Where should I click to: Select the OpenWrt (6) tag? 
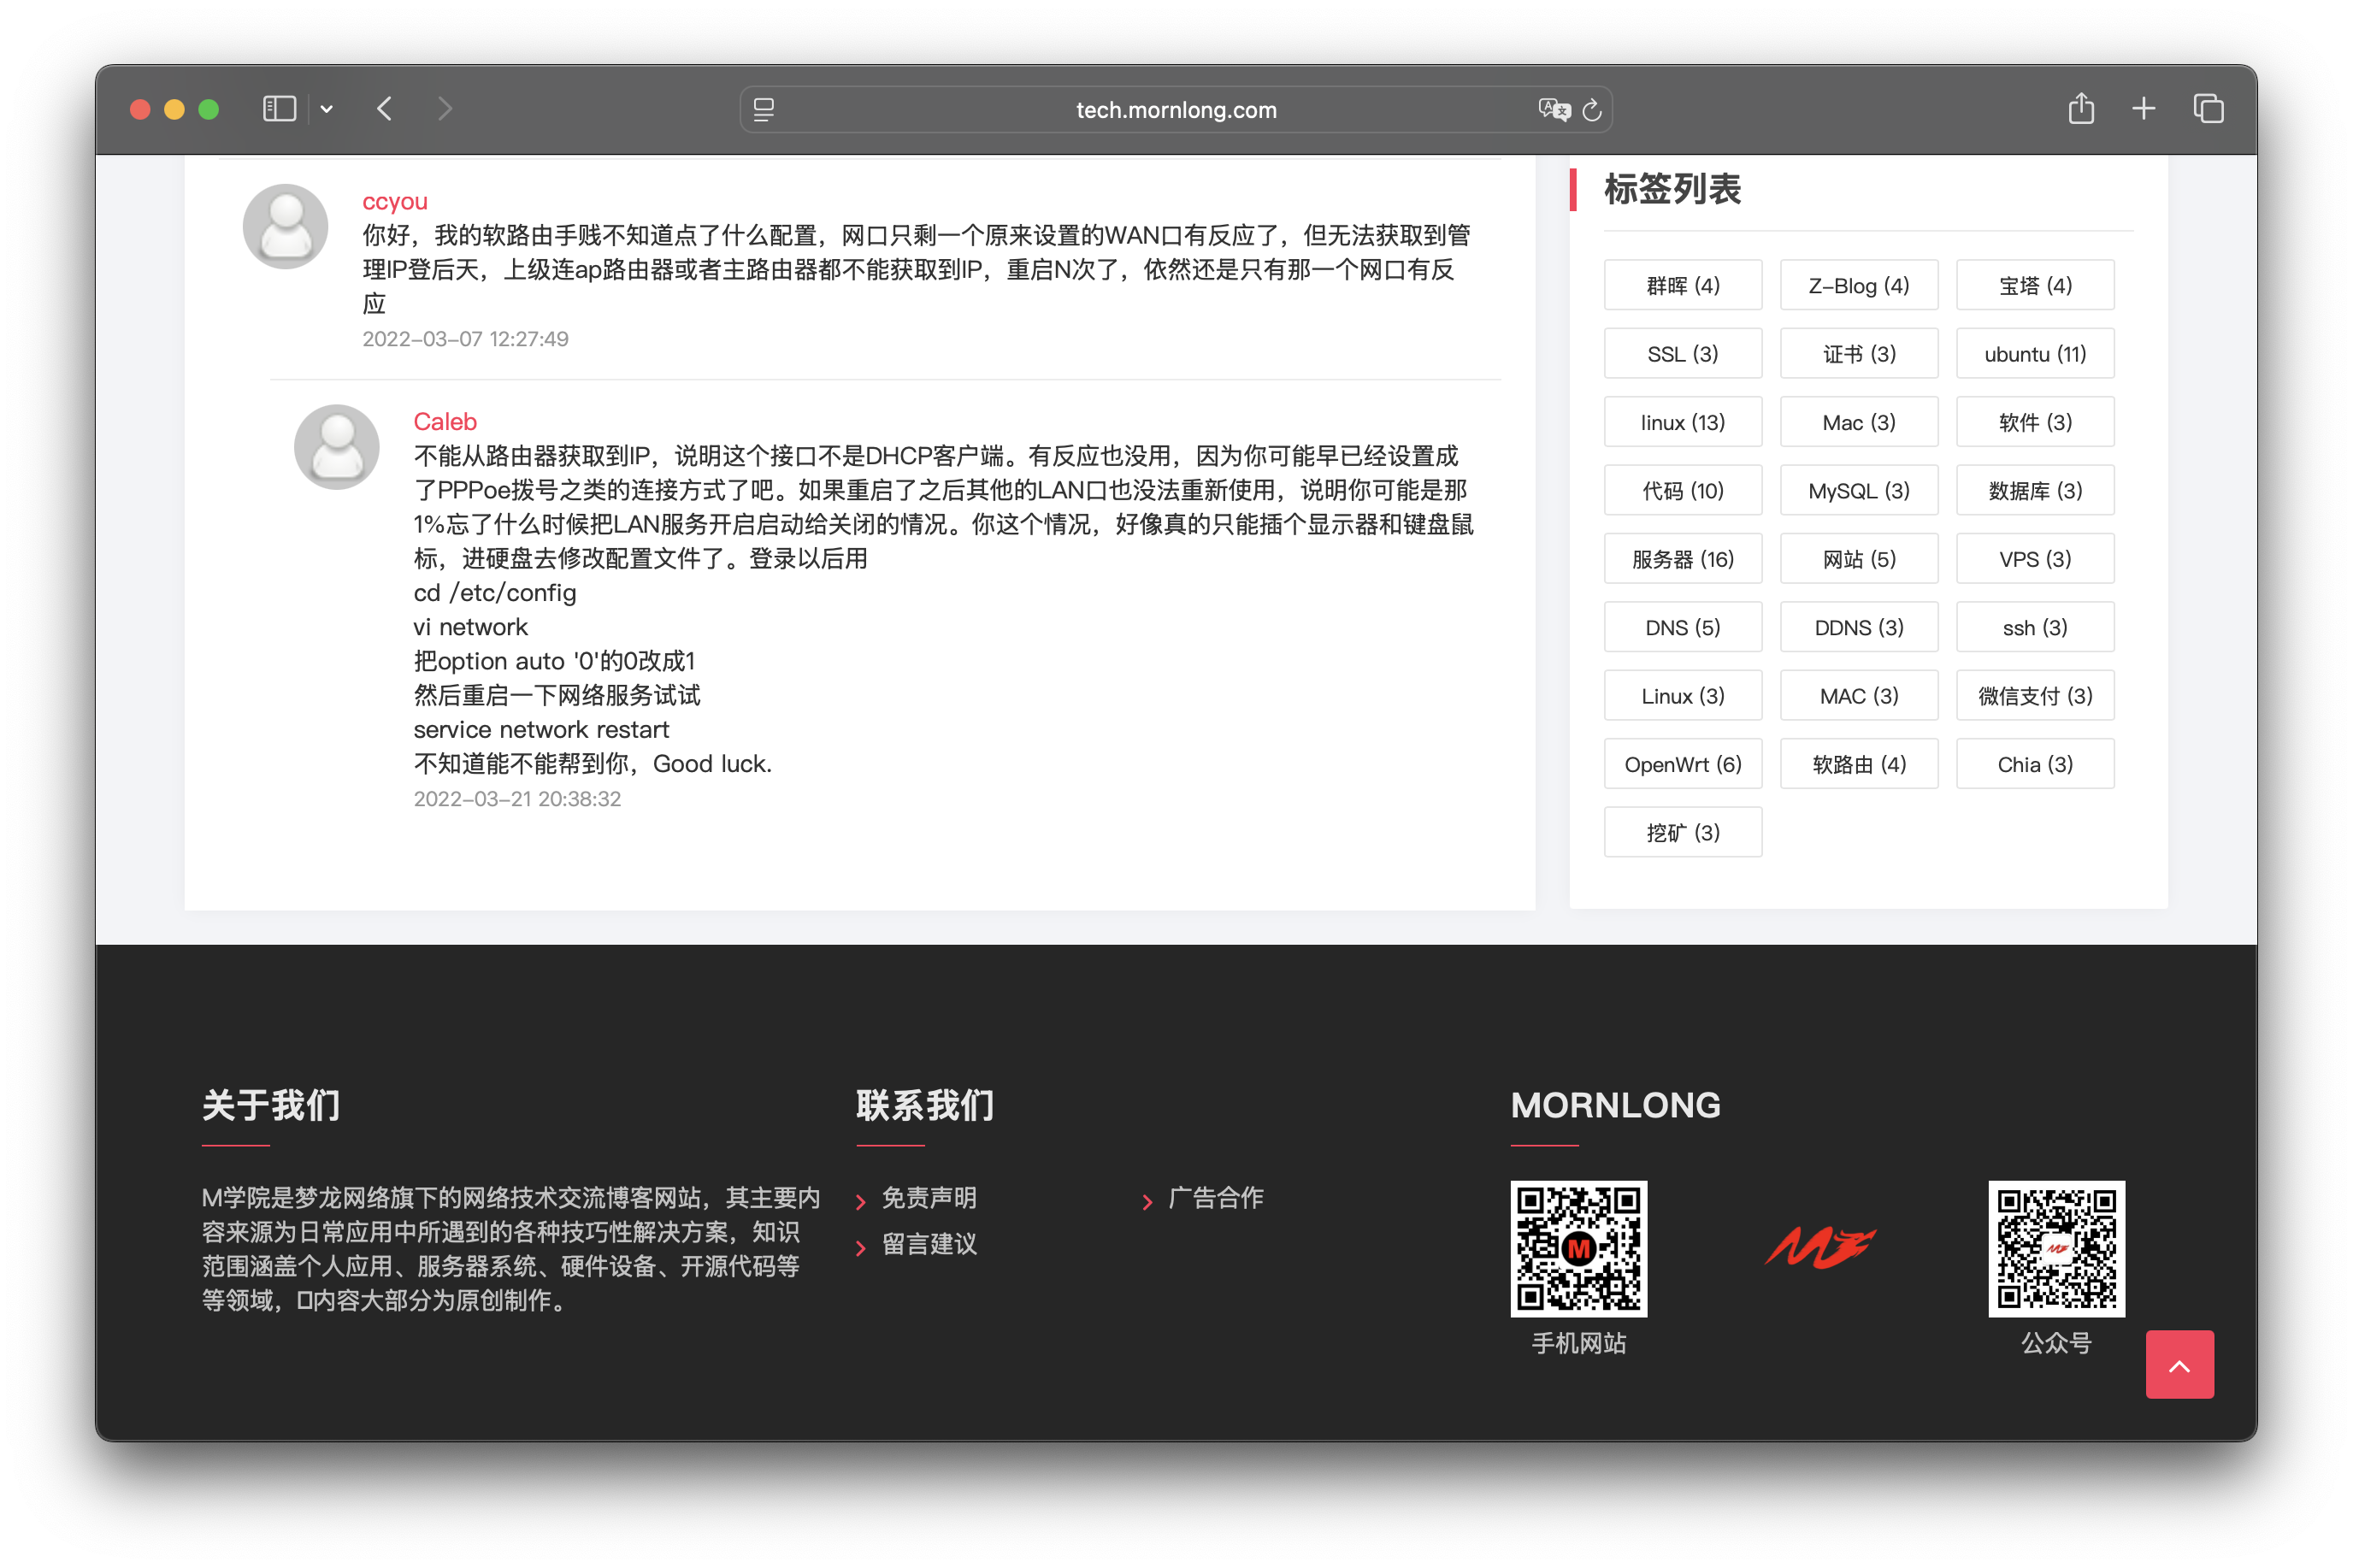pos(1682,764)
